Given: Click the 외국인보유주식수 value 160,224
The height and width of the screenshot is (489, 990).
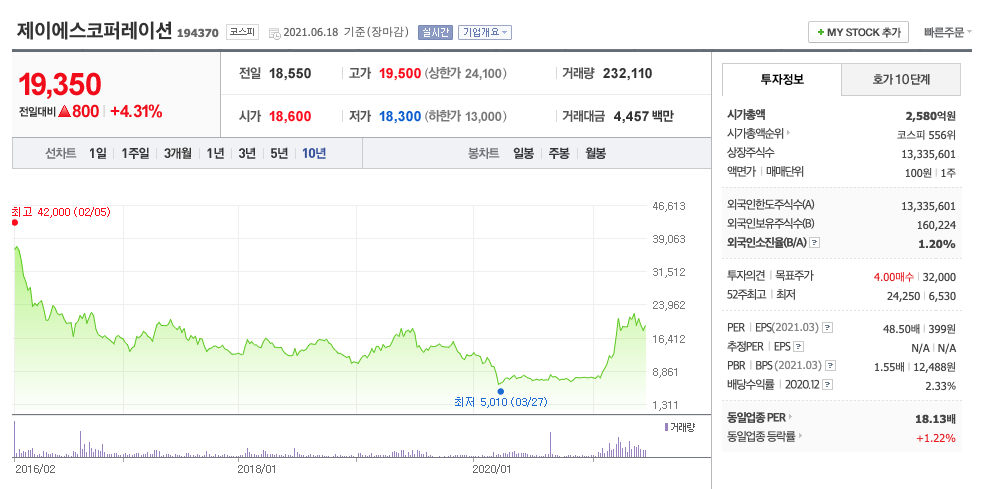Looking at the screenshot, I should 936,225.
